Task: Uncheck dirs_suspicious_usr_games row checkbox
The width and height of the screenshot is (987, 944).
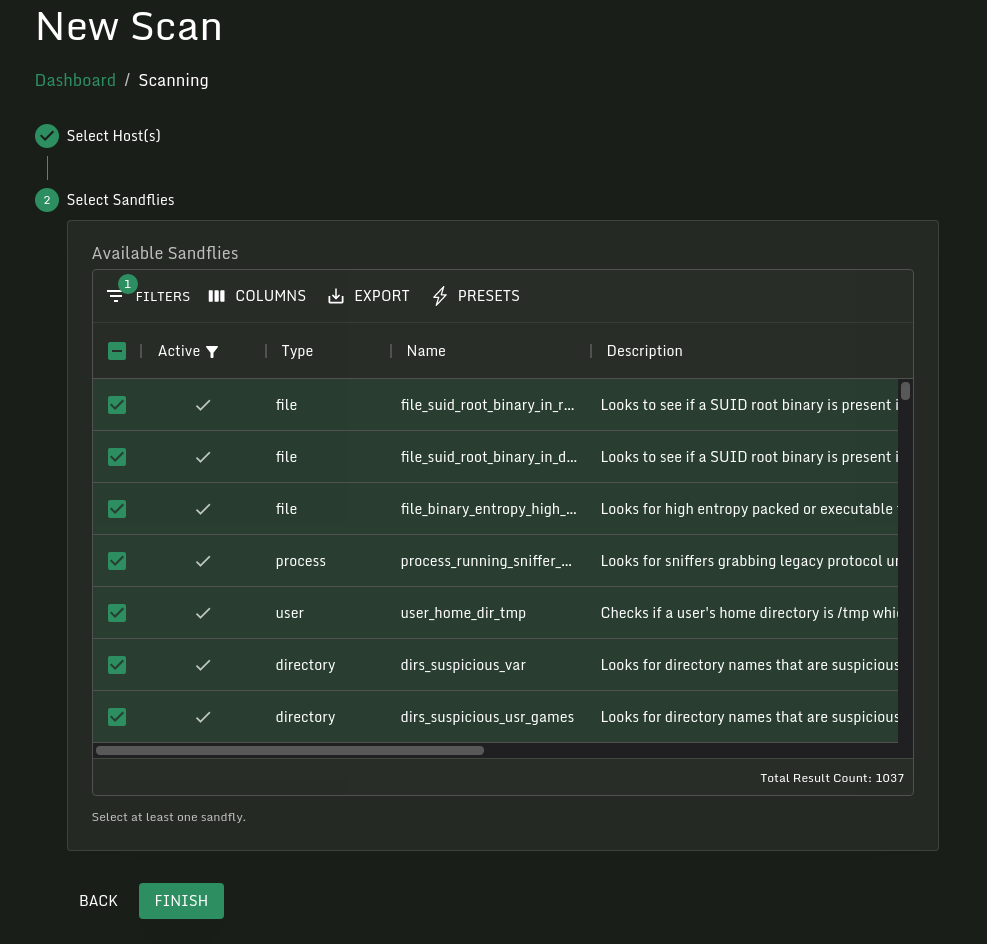Action: click(117, 717)
